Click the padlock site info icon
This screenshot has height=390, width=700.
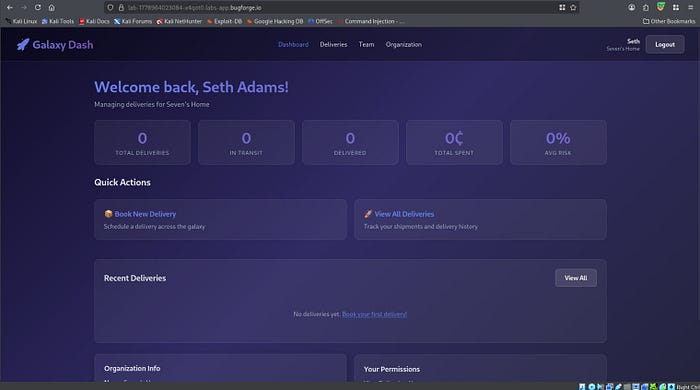pyautogui.click(x=121, y=8)
